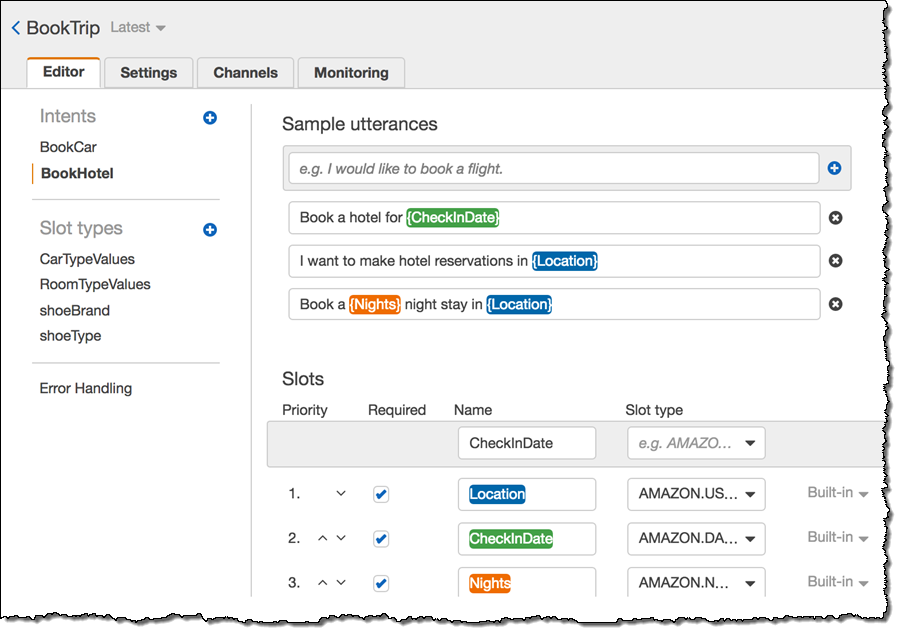Delete the hotel reservations in Location utterance
The width and height of the screenshot is (900, 633).
[836, 261]
